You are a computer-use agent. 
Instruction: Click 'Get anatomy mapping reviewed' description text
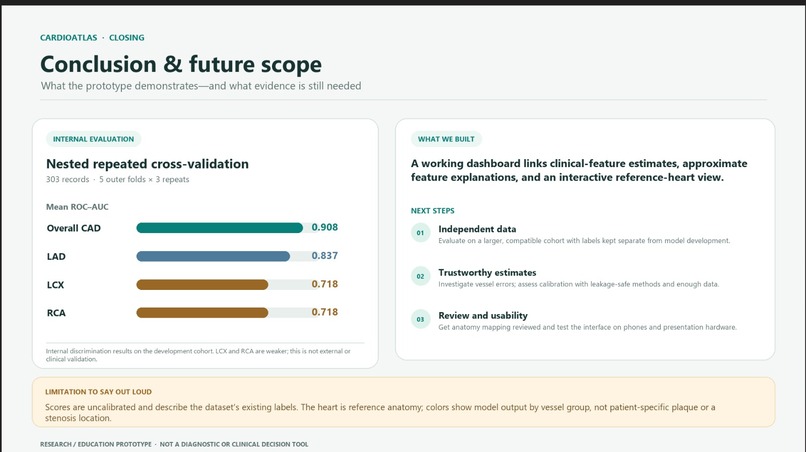click(588, 327)
